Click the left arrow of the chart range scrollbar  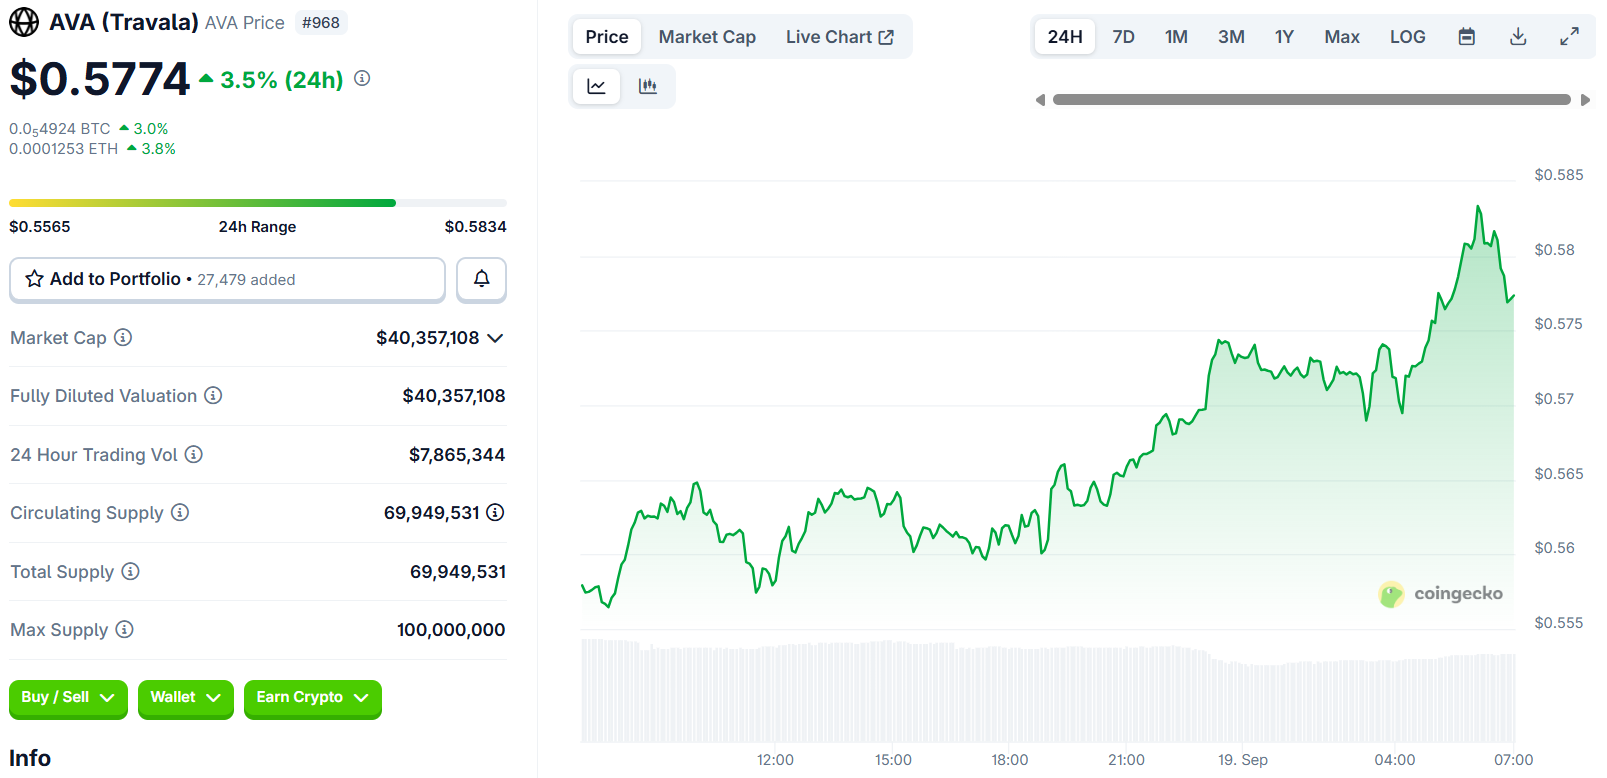pyautogui.click(x=1040, y=100)
